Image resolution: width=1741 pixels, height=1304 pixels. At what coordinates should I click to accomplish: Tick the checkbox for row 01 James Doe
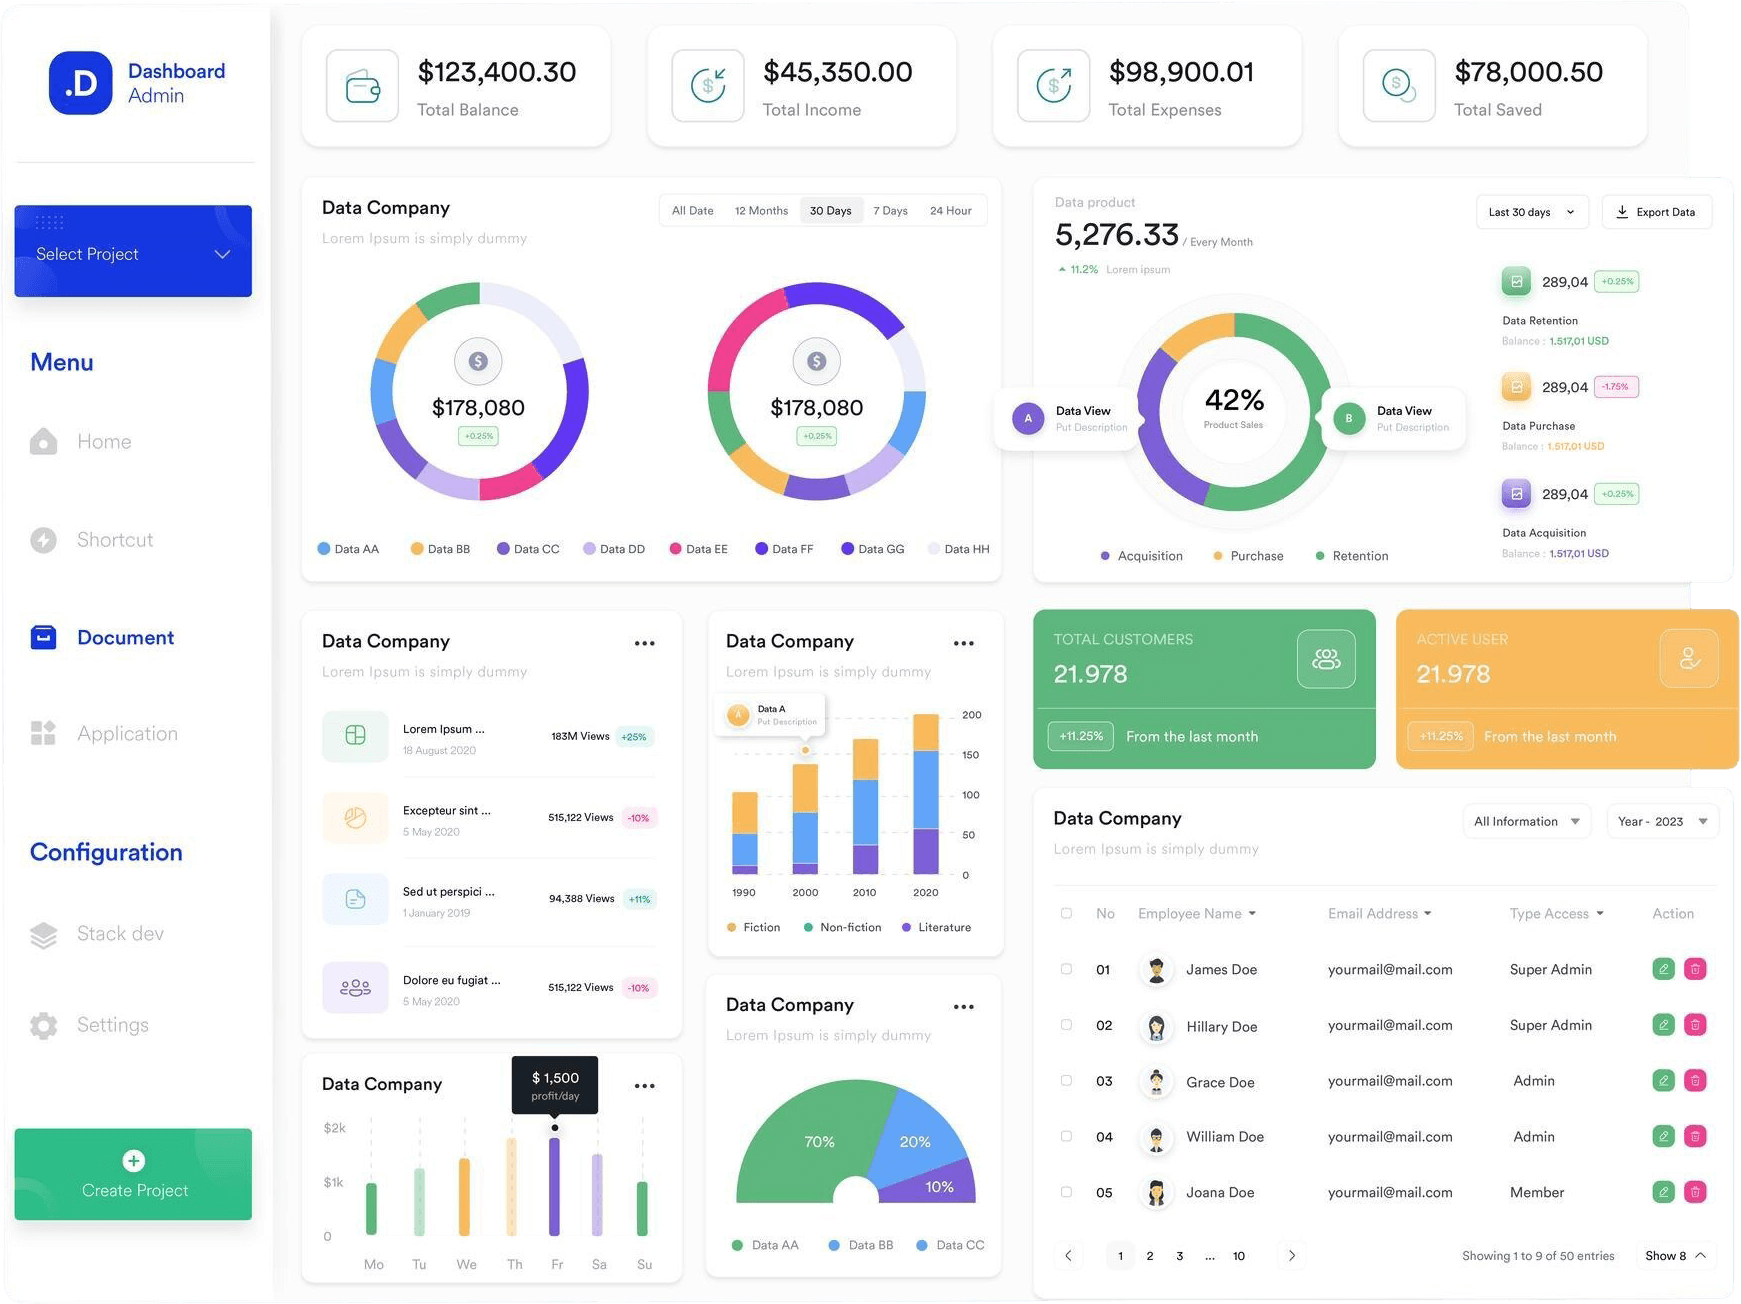click(x=1066, y=969)
